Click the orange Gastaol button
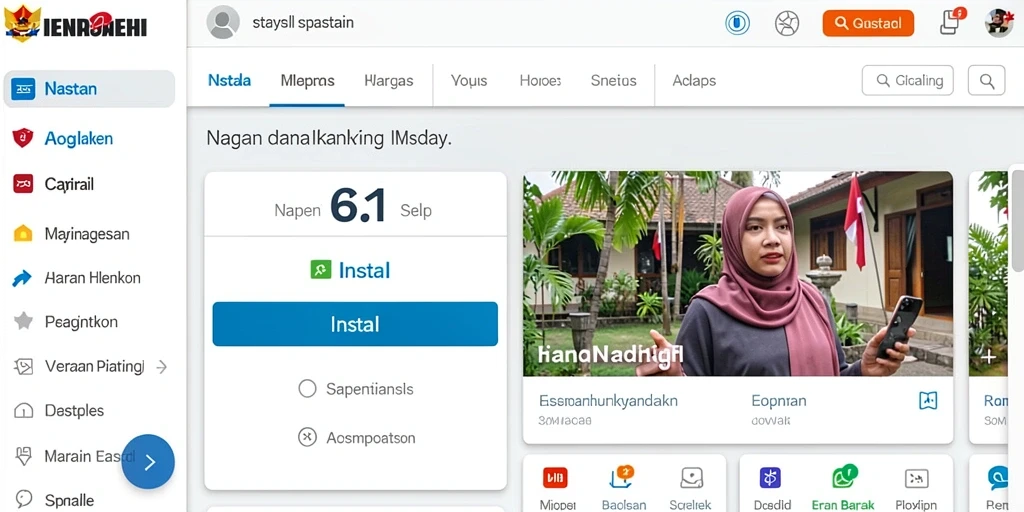 tap(868, 24)
